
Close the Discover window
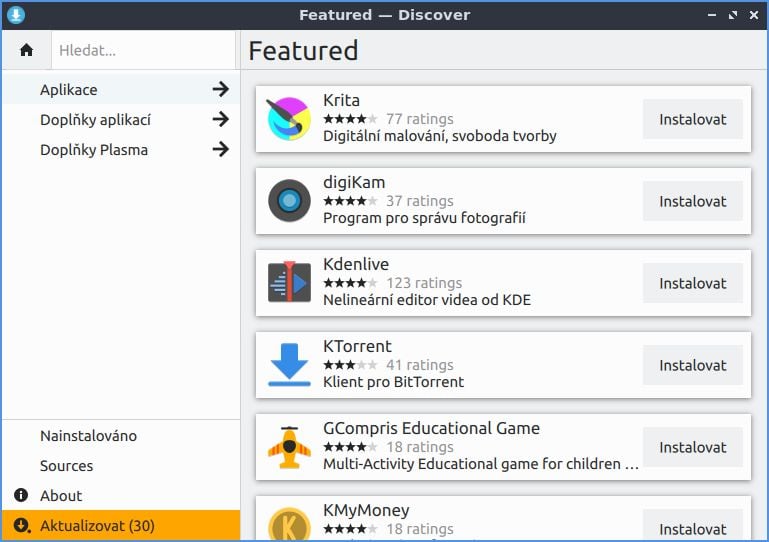[x=754, y=15]
